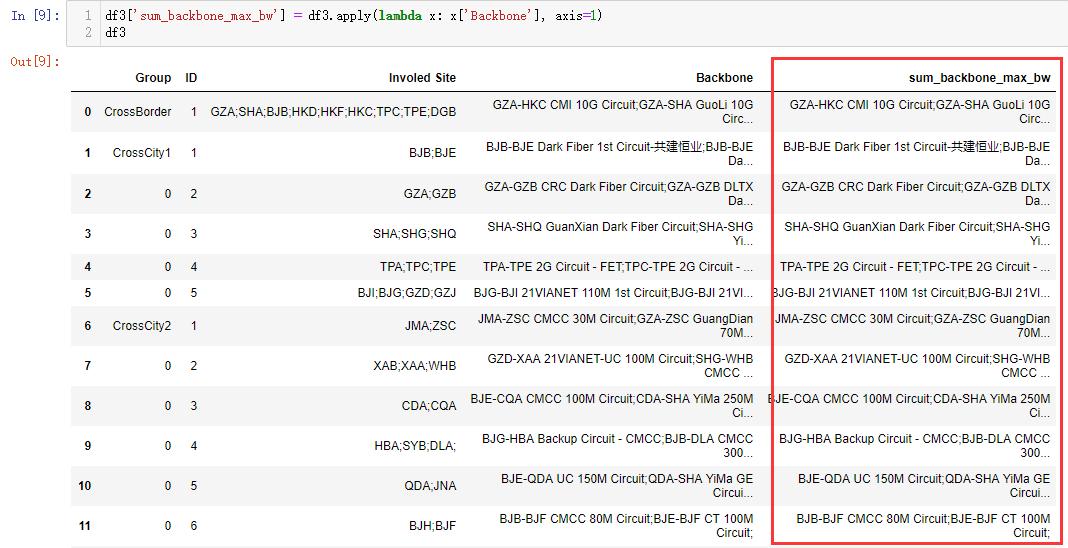The image size is (1068, 548).
Task: Click the Group column header
Action: coord(153,78)
